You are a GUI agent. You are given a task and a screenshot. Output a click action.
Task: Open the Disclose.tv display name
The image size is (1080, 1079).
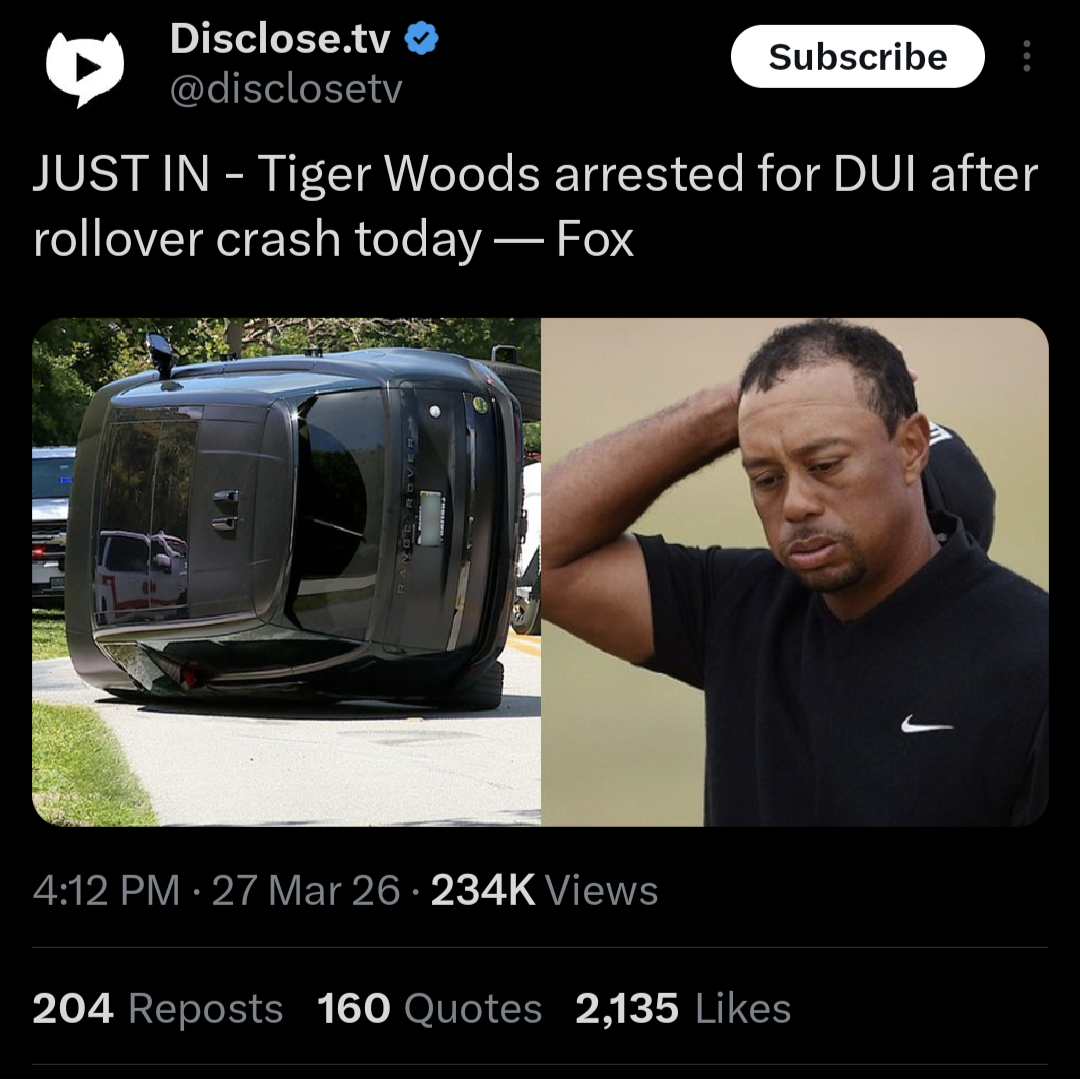[x=280, y=38]
